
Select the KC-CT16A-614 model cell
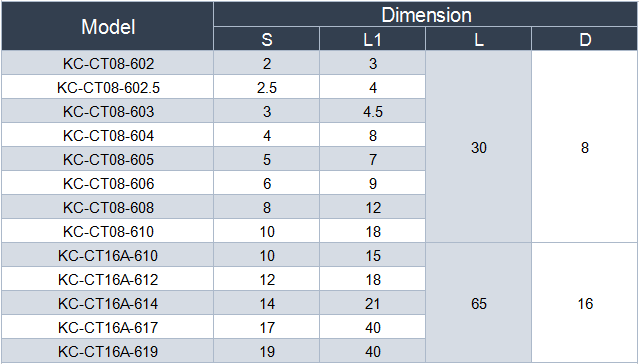click(x=108, y=303)
